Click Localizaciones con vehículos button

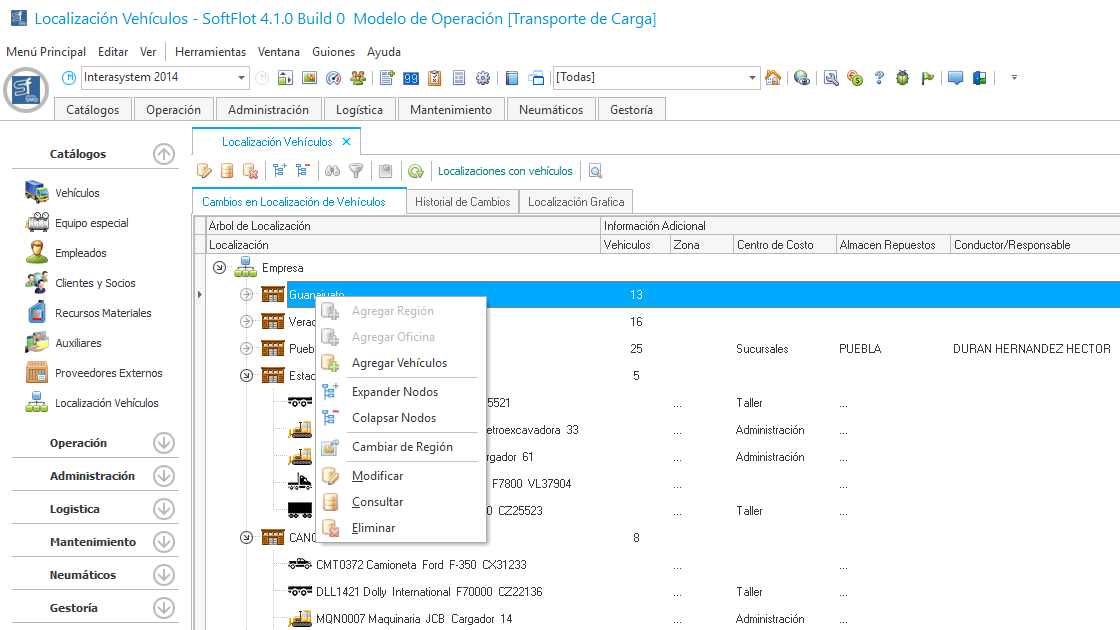pos(505,171)
